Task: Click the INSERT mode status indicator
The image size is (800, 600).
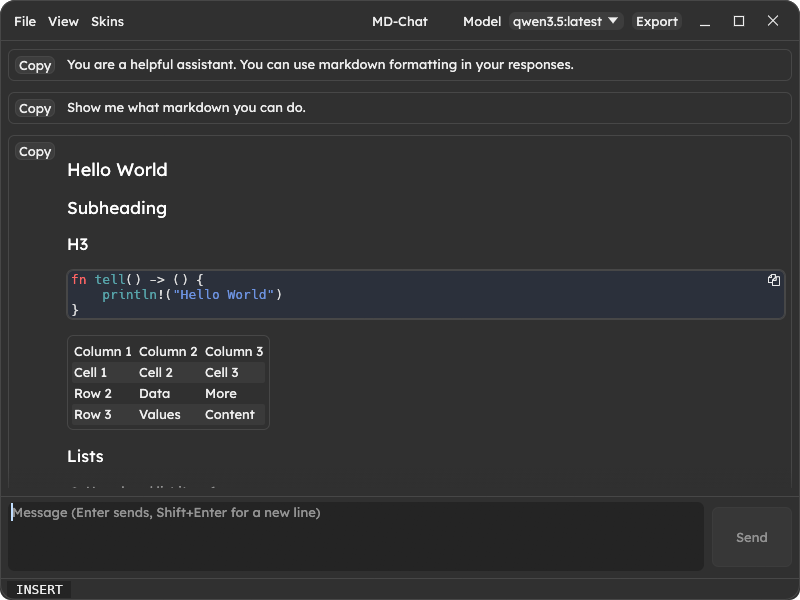Action: (39, 590)
